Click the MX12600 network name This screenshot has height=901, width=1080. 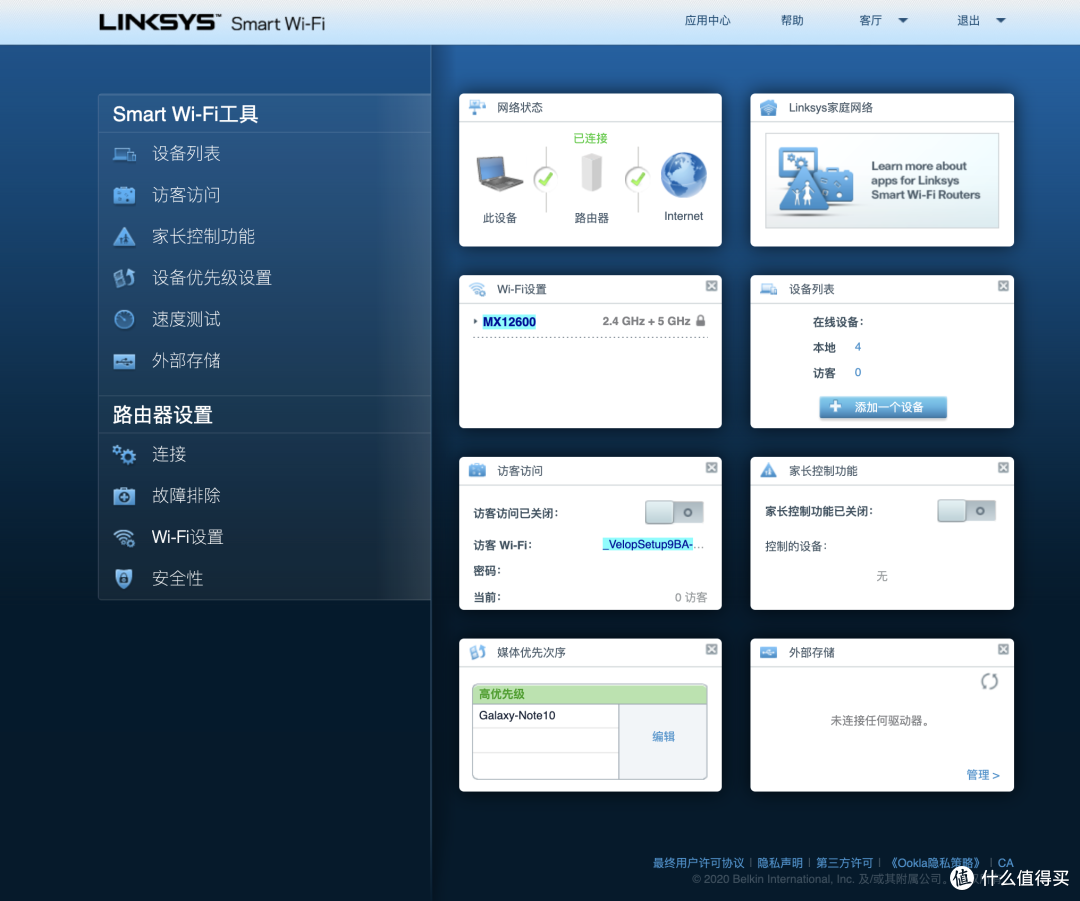pos(509,322)
